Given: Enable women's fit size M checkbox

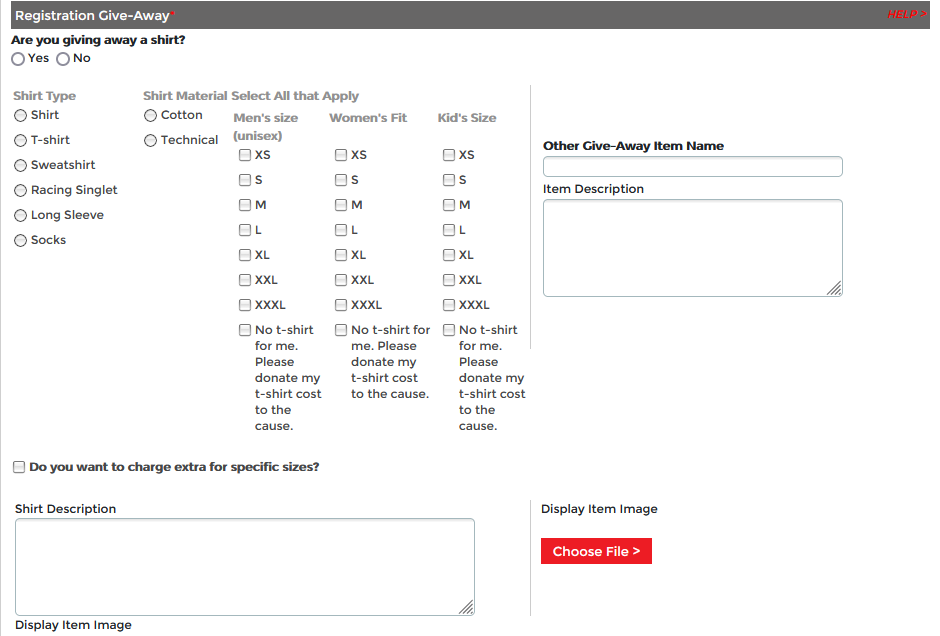Looking at the screenshot, I should [x=341, y=205].
